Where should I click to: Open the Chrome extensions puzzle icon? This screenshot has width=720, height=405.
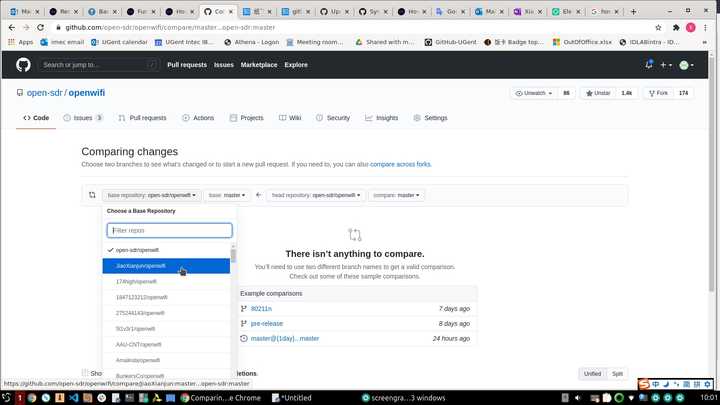coord(675,28)
